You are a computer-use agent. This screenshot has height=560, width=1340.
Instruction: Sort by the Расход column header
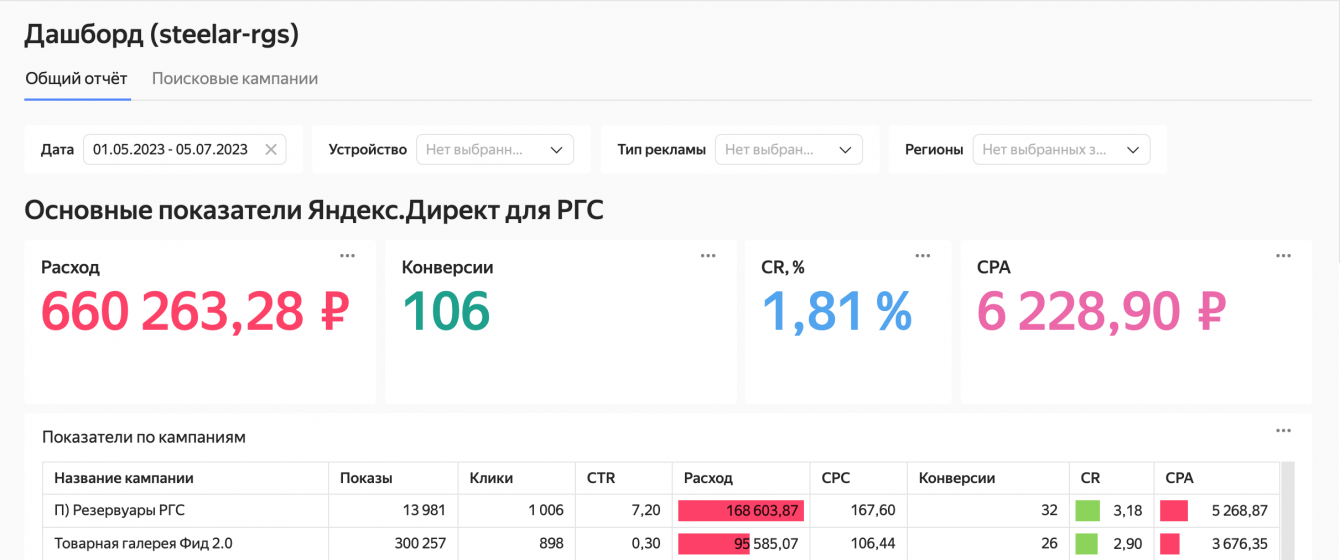[x=741, y=478]
